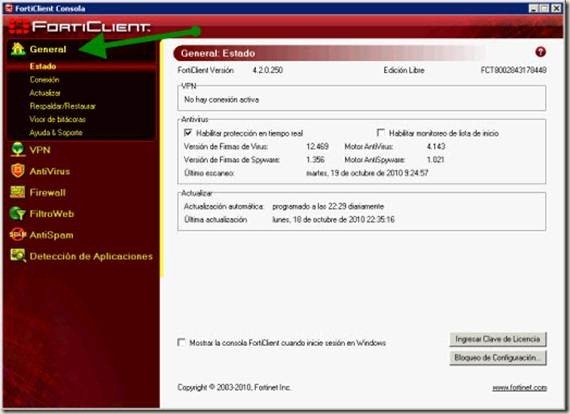Viewport: 570px width, 414px height.
Task: Click Bloqueo de Configuración button
Action: (498, 358)
